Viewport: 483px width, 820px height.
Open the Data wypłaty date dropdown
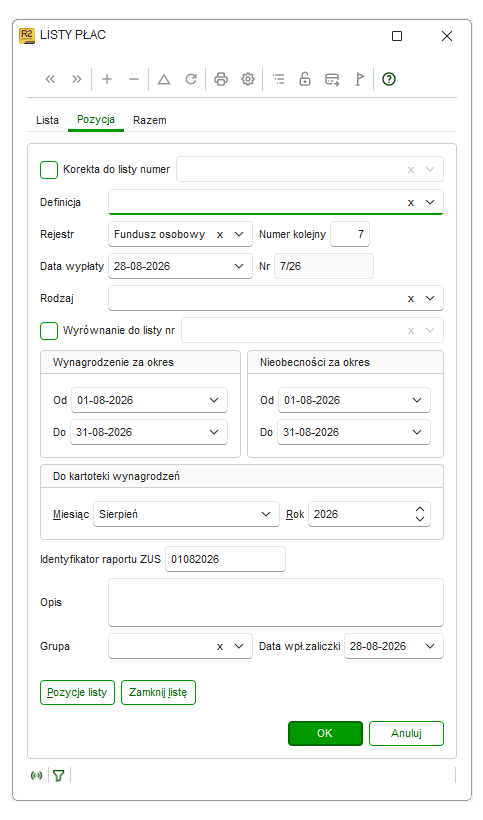(239, 266)
